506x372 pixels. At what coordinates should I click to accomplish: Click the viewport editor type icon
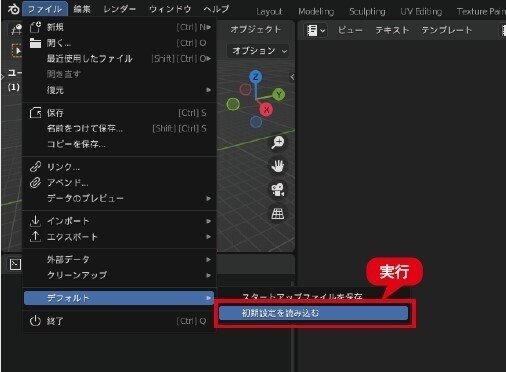click(15, 30)
